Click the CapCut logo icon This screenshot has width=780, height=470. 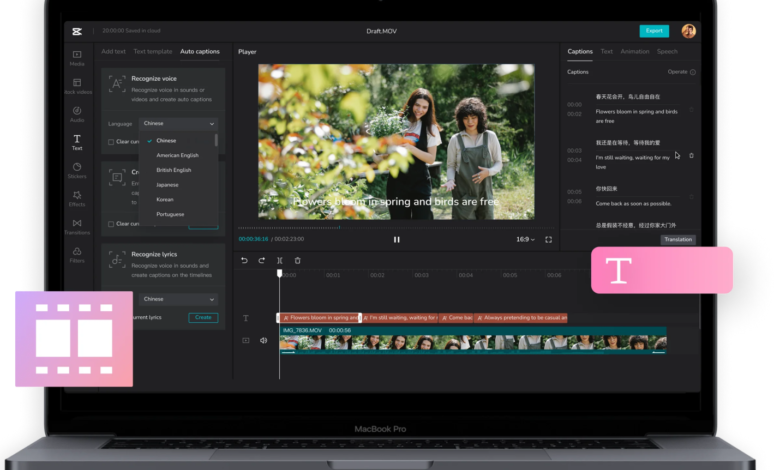pyautogui.click(x=77, y=31)
